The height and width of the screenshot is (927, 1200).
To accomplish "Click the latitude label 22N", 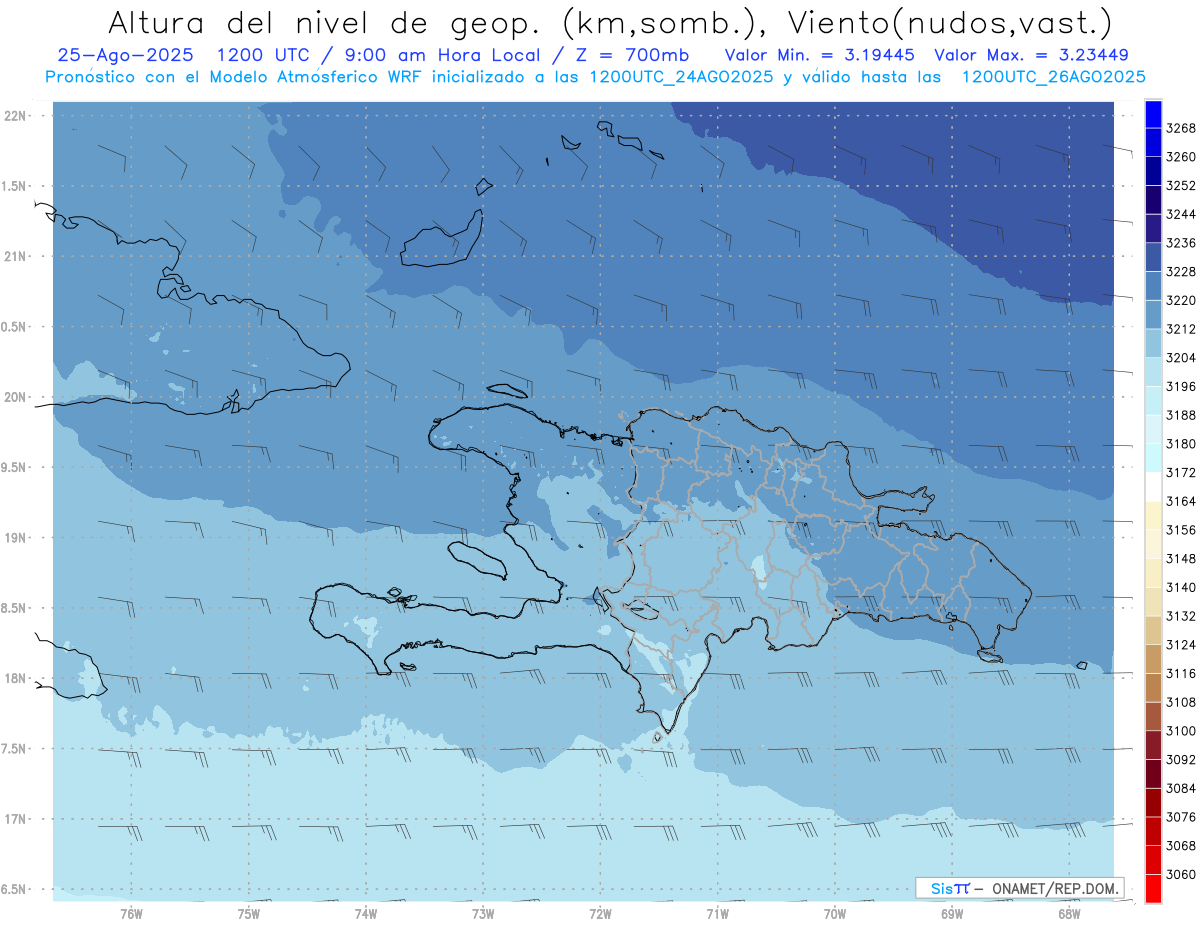I will tap(16, 115).
